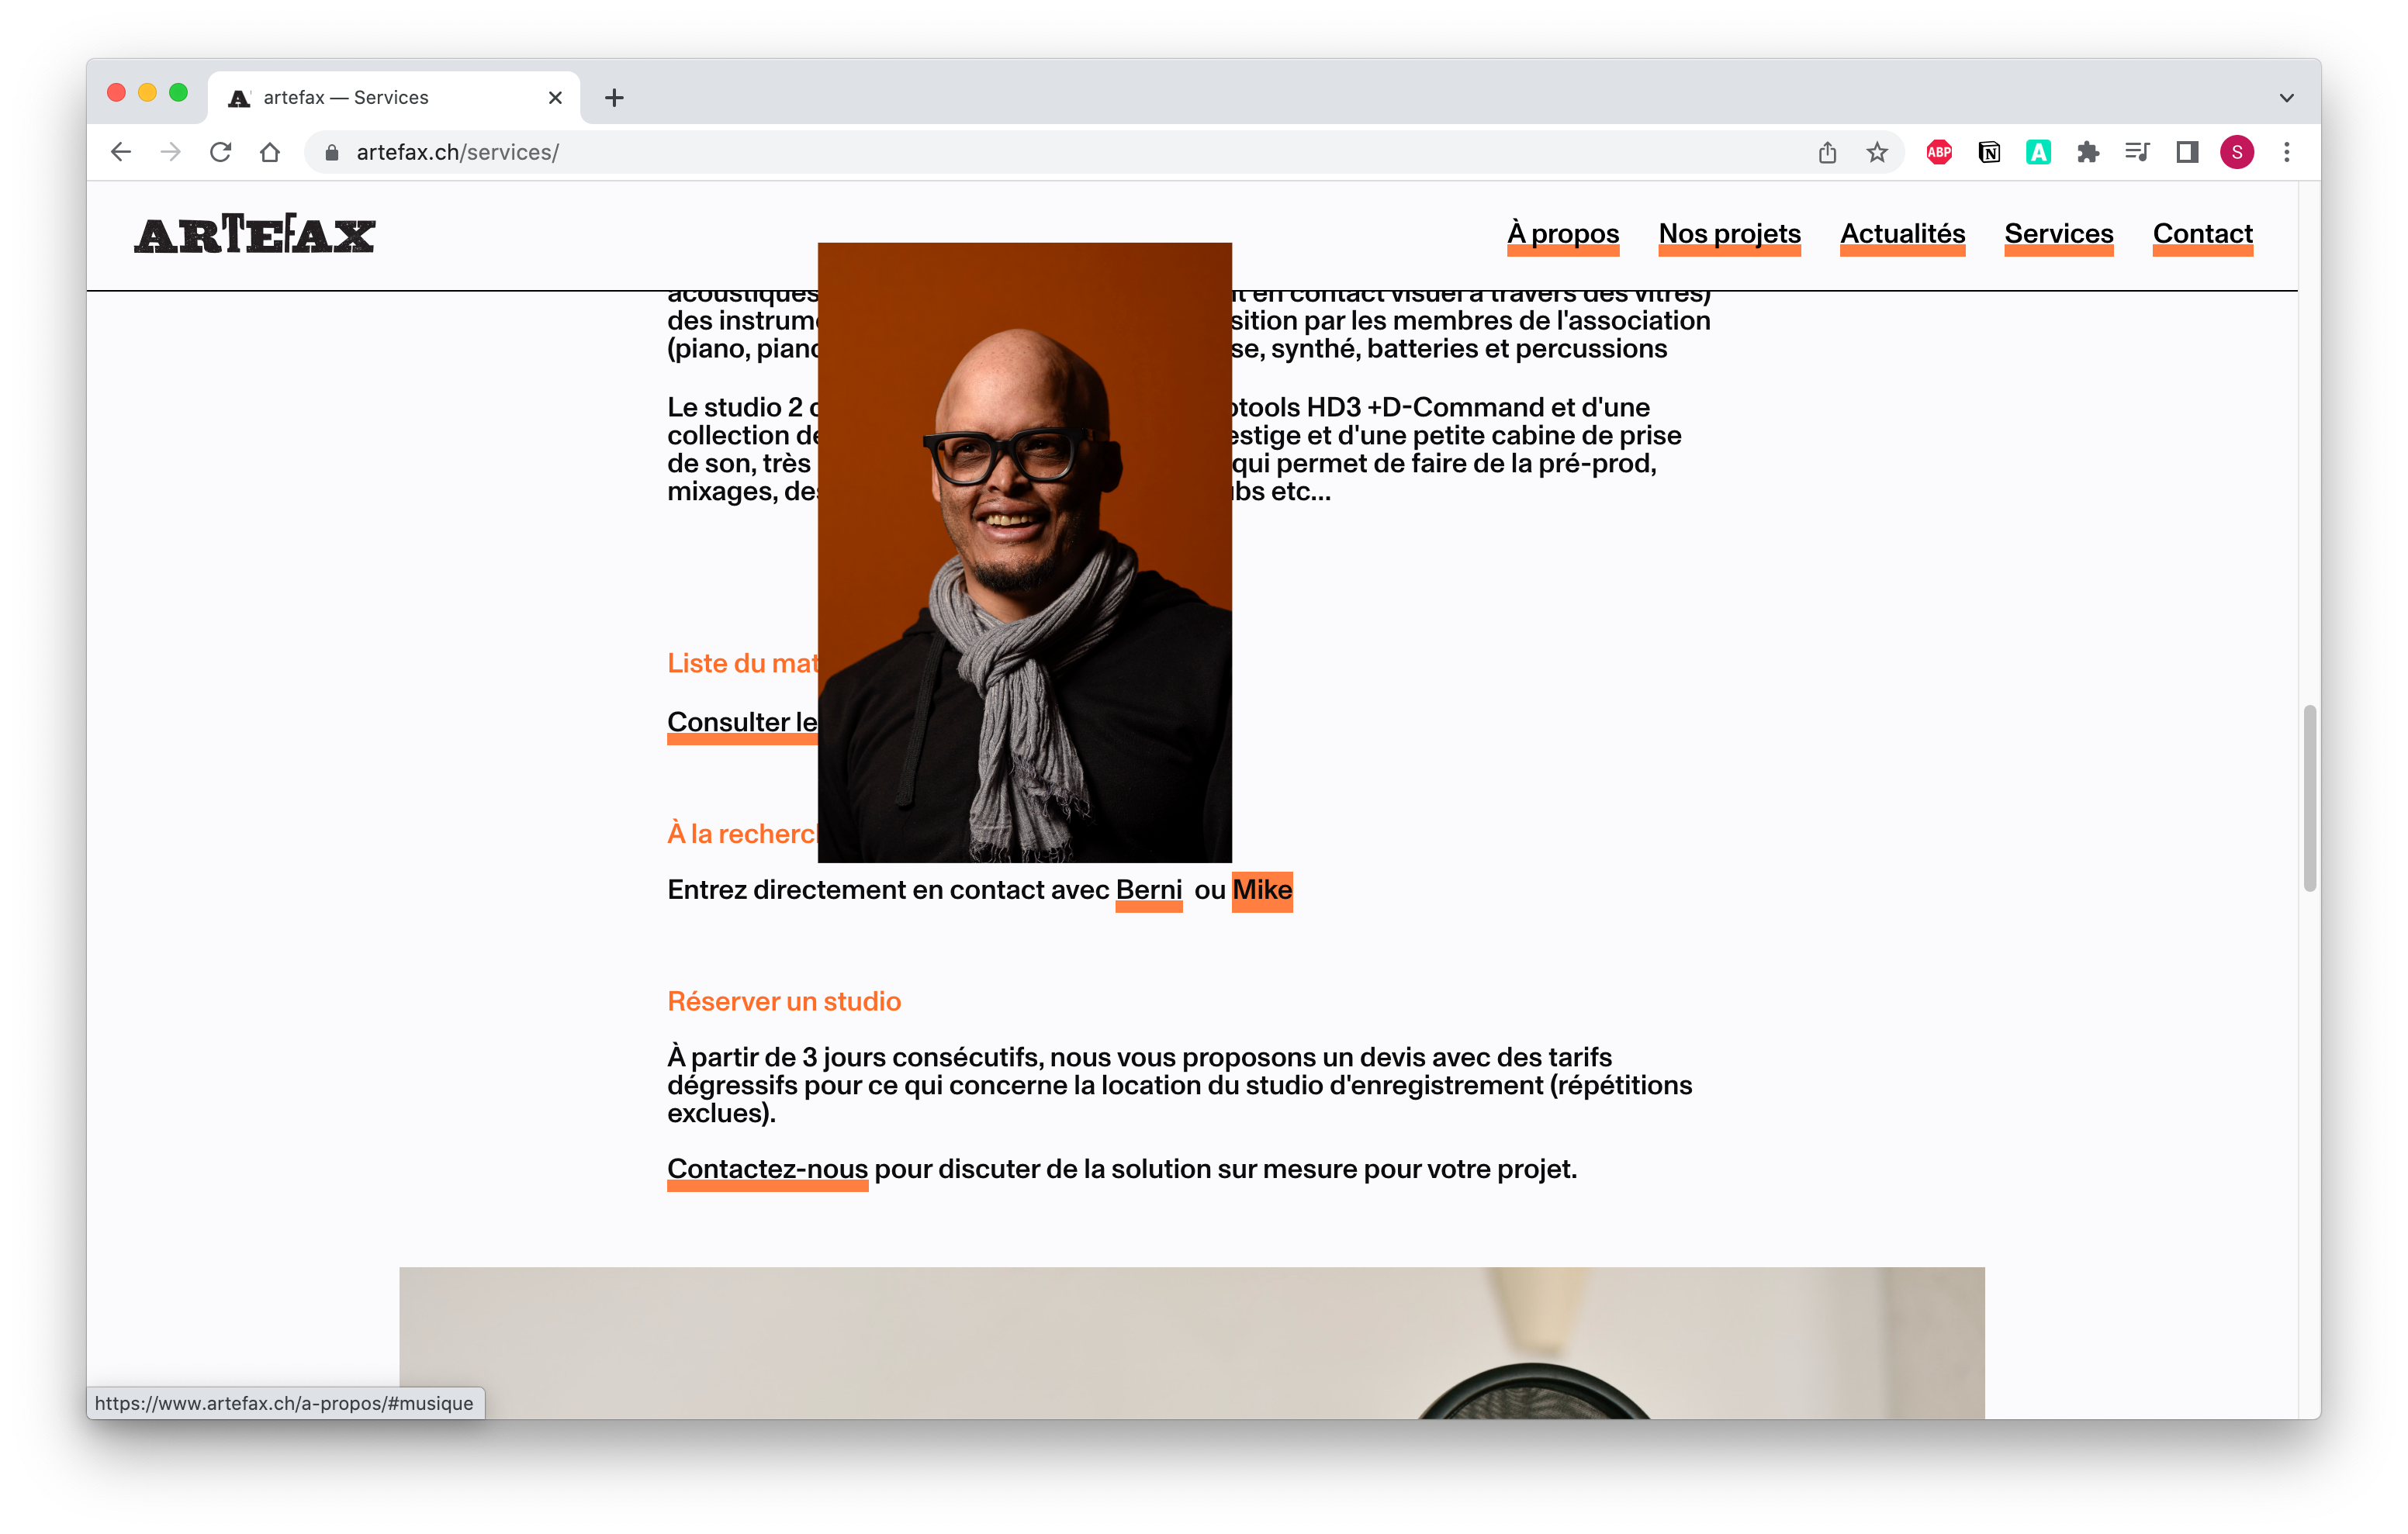Viewport: 2408px width, 1534px height.
Task: Toggle the browser side panel
Action: tap(2187, 152)
